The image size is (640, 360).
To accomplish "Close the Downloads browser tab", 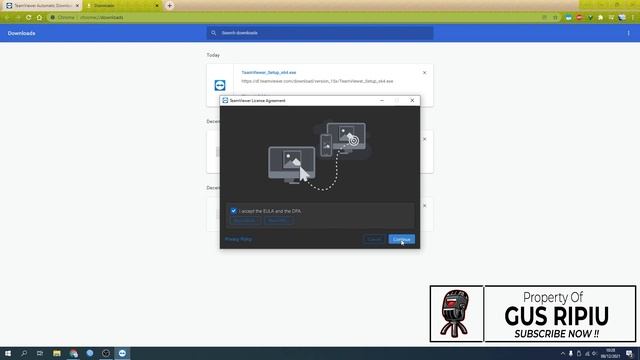I will coord(157,6).
